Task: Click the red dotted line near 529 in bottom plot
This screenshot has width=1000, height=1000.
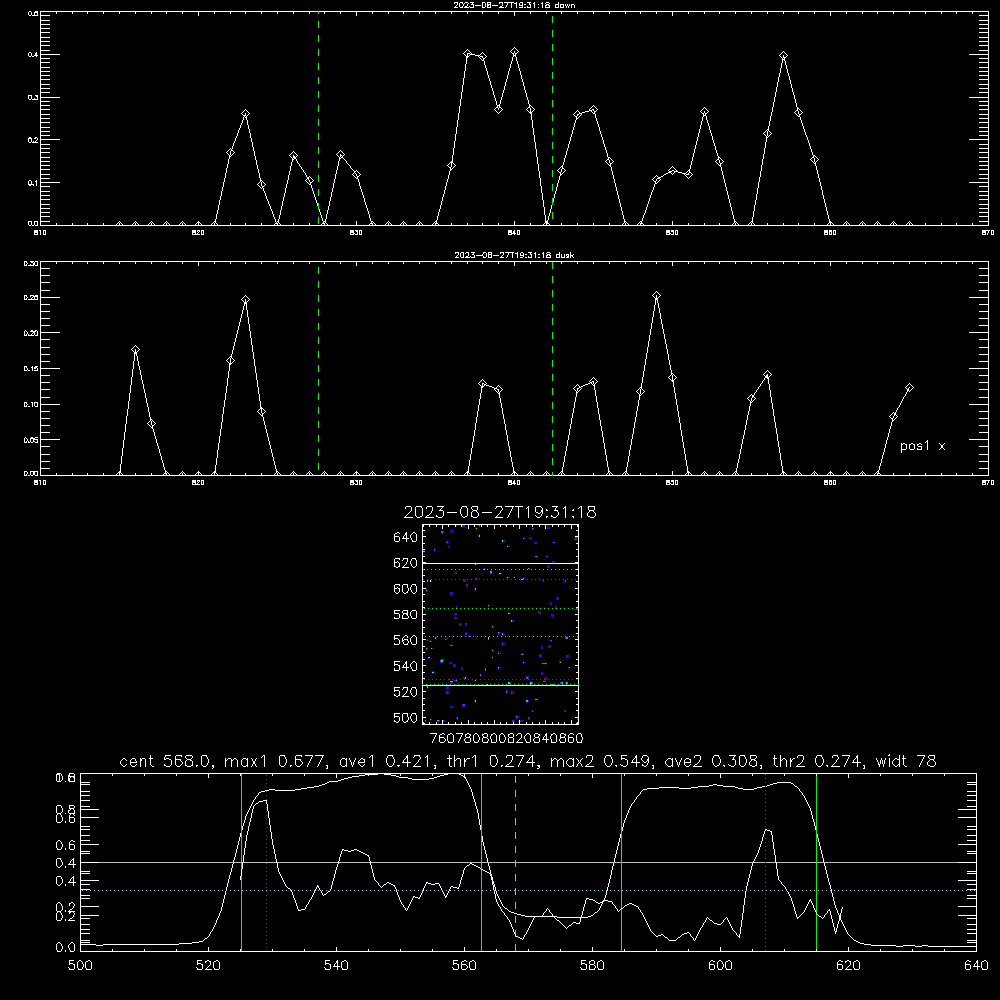Action: pos(267,861)
